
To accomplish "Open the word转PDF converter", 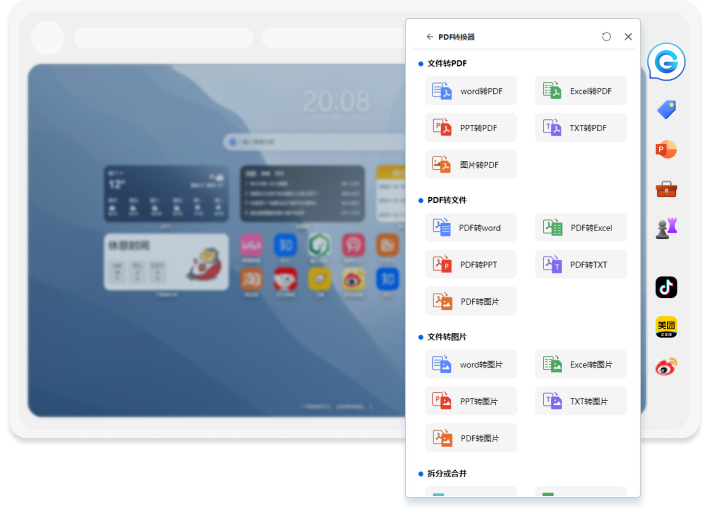I will [x=471, y=91].
